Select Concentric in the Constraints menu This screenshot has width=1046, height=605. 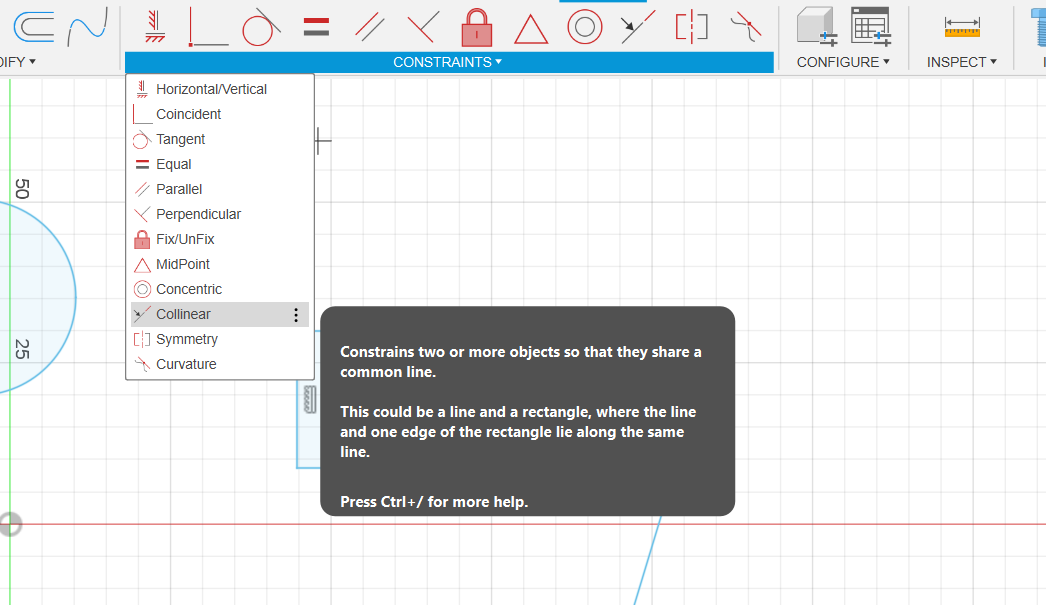[219, 289]
